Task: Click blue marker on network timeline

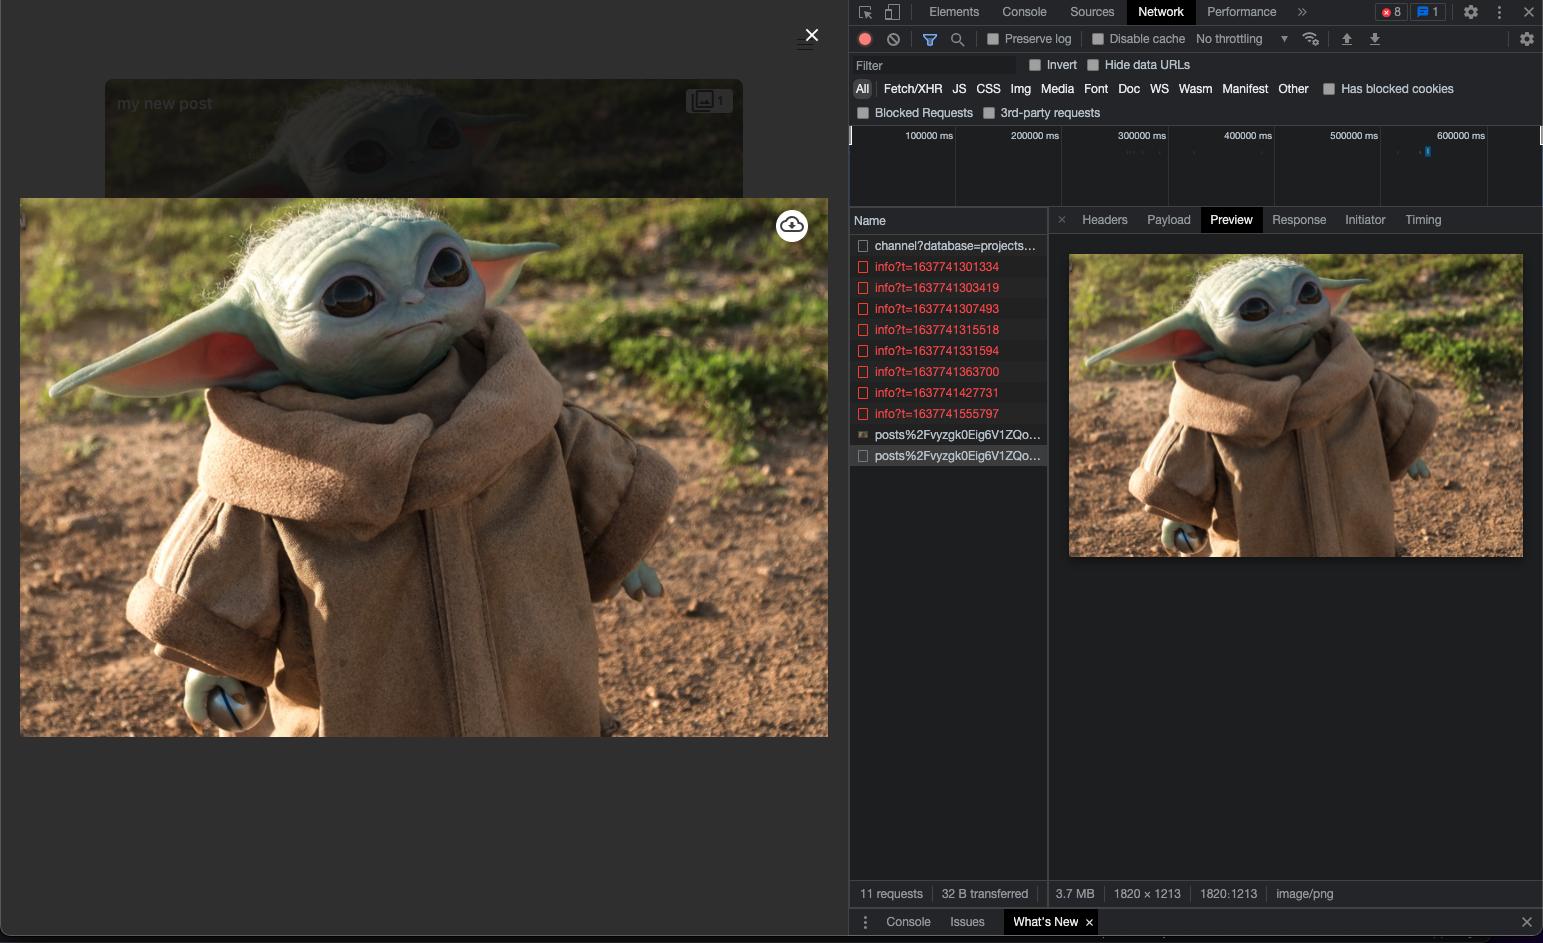Action: coord(1427,152)
